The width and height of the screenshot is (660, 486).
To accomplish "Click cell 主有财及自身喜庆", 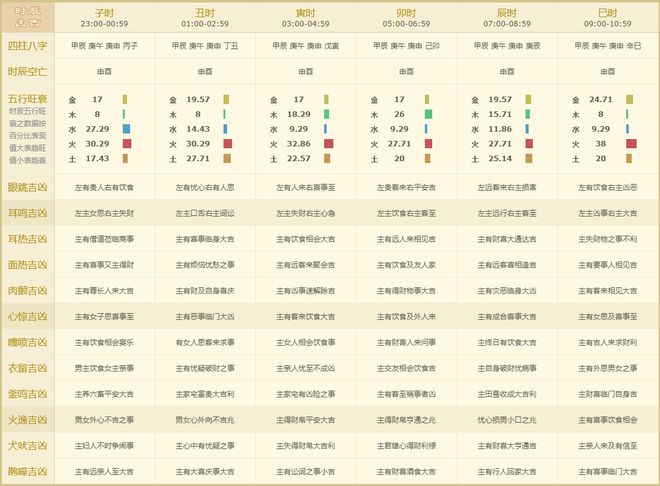I will click(205, 291).
